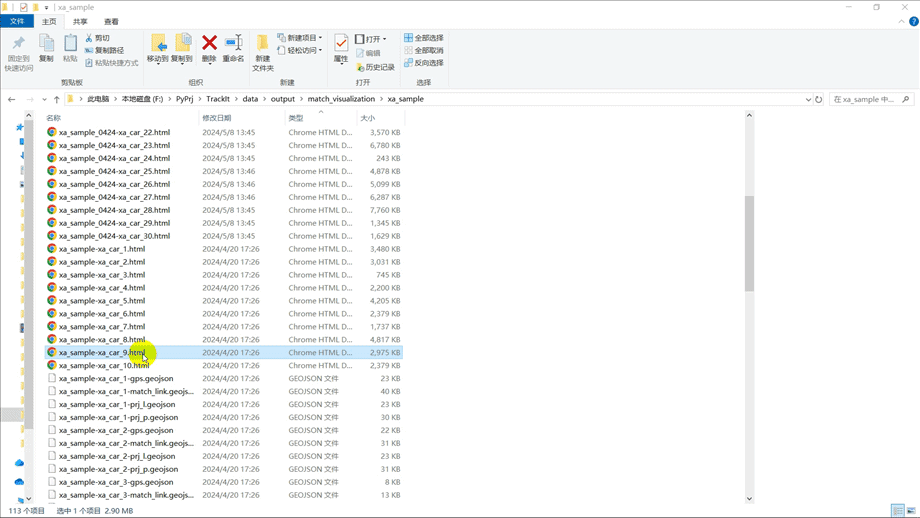Click the Paste clipboard icon

70,43
